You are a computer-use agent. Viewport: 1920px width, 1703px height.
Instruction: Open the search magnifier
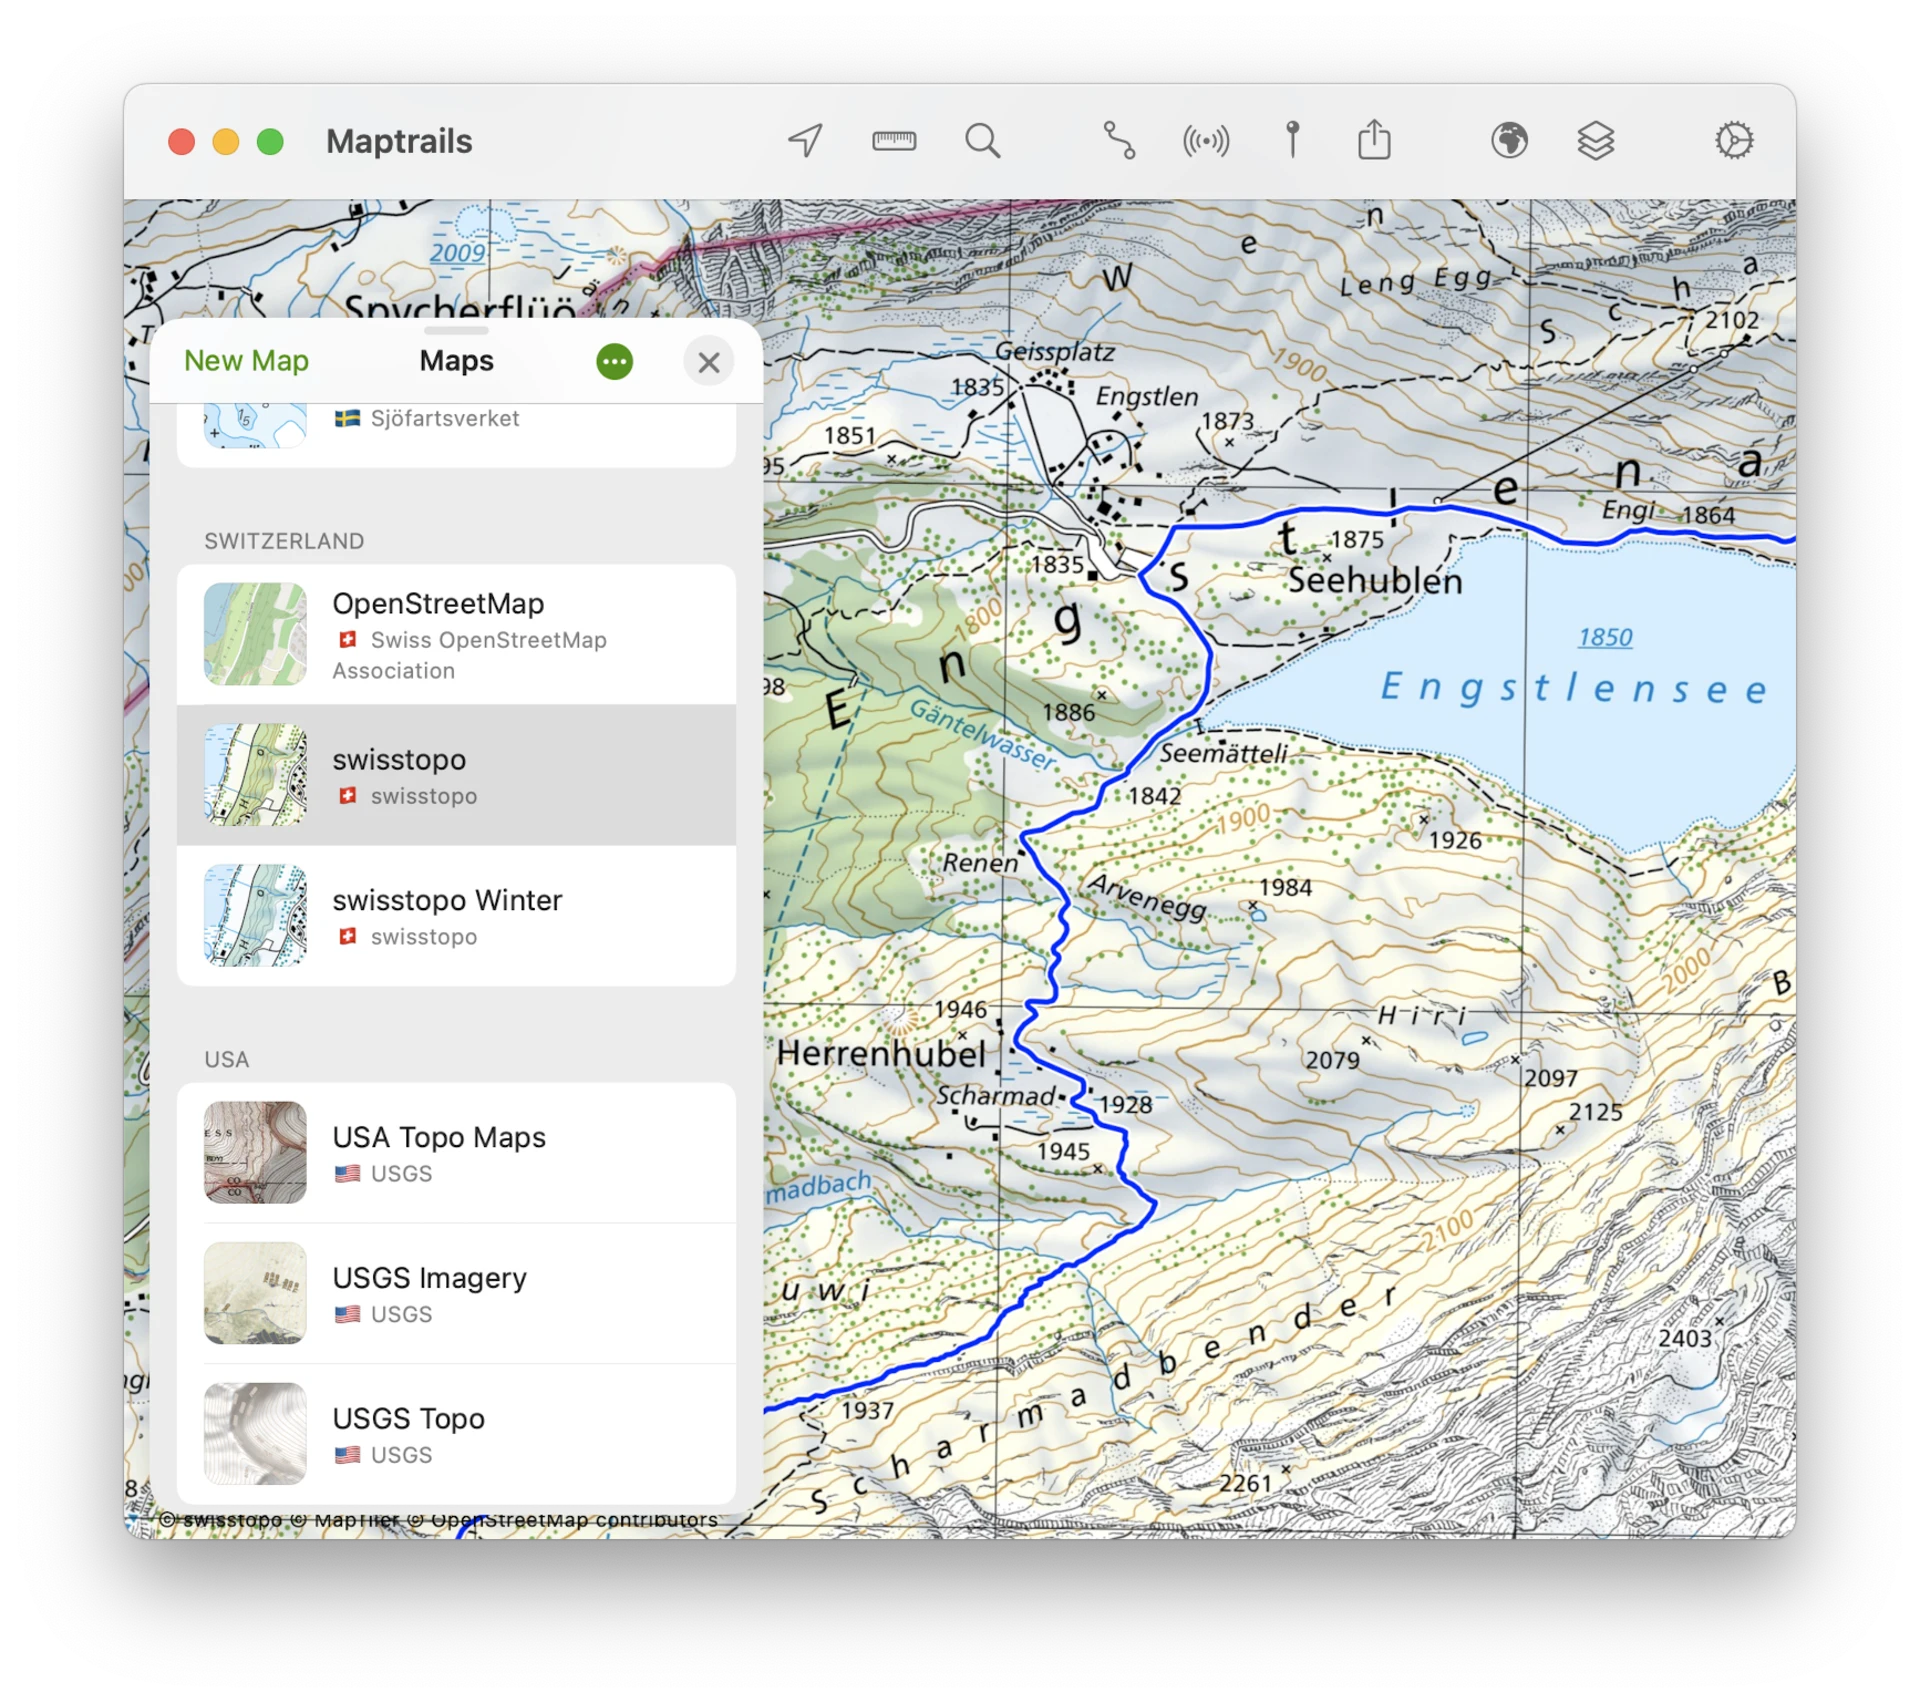[982, 141]
